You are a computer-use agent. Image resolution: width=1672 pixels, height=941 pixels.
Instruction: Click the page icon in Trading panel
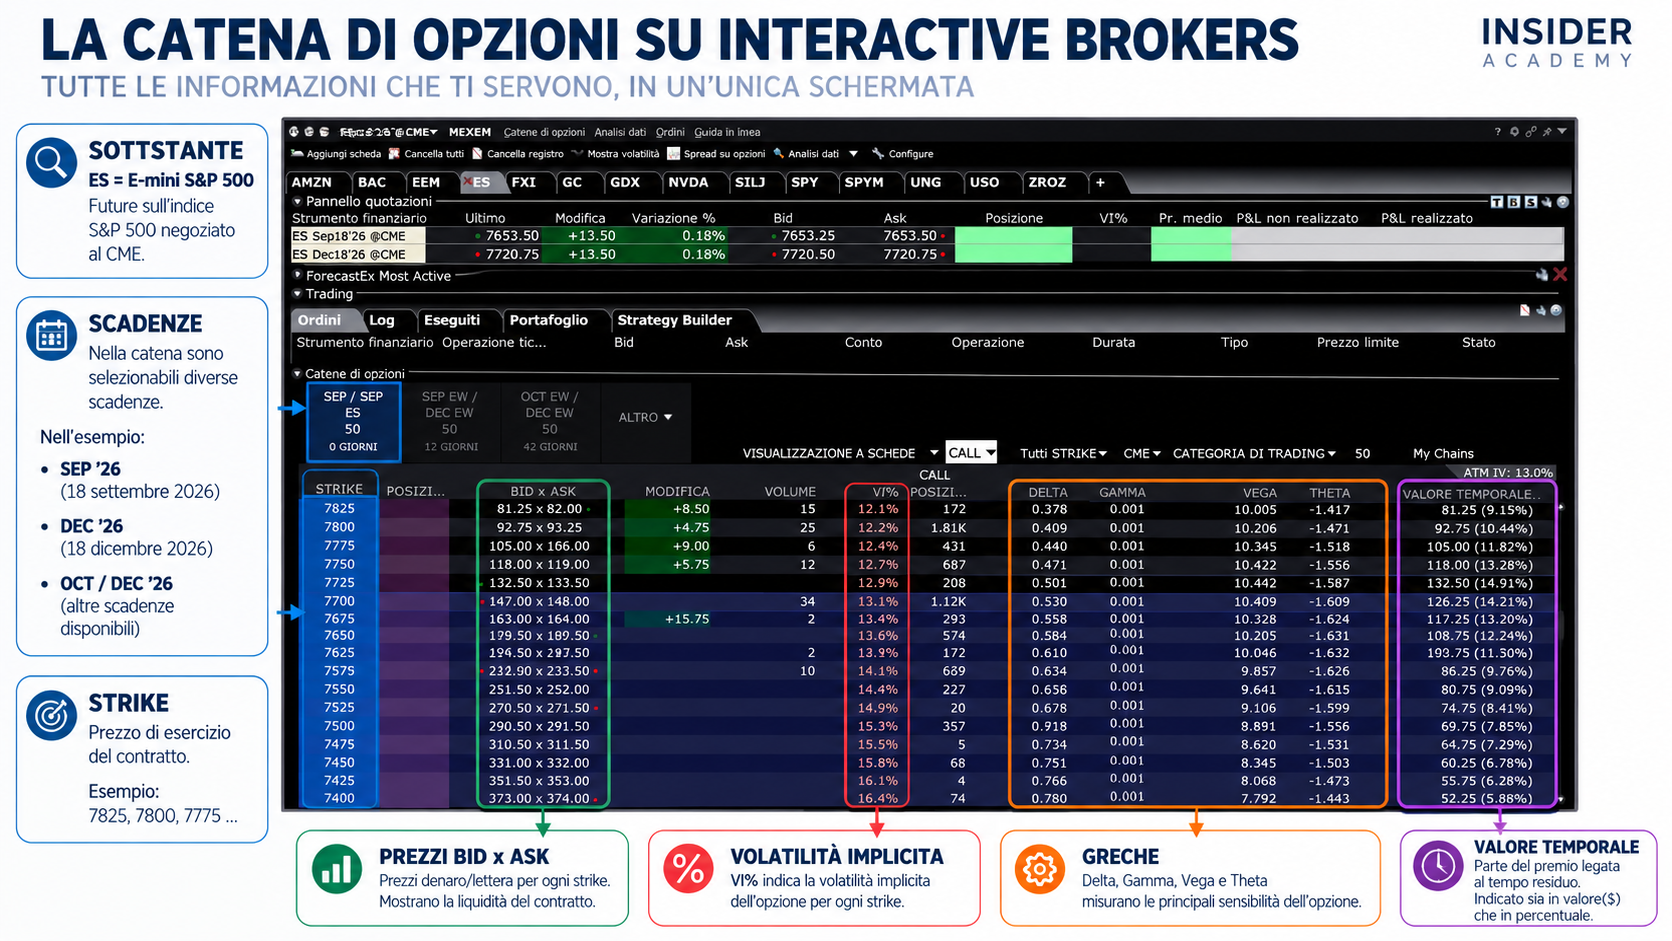pyautogui.click(x=1524, y=310)
